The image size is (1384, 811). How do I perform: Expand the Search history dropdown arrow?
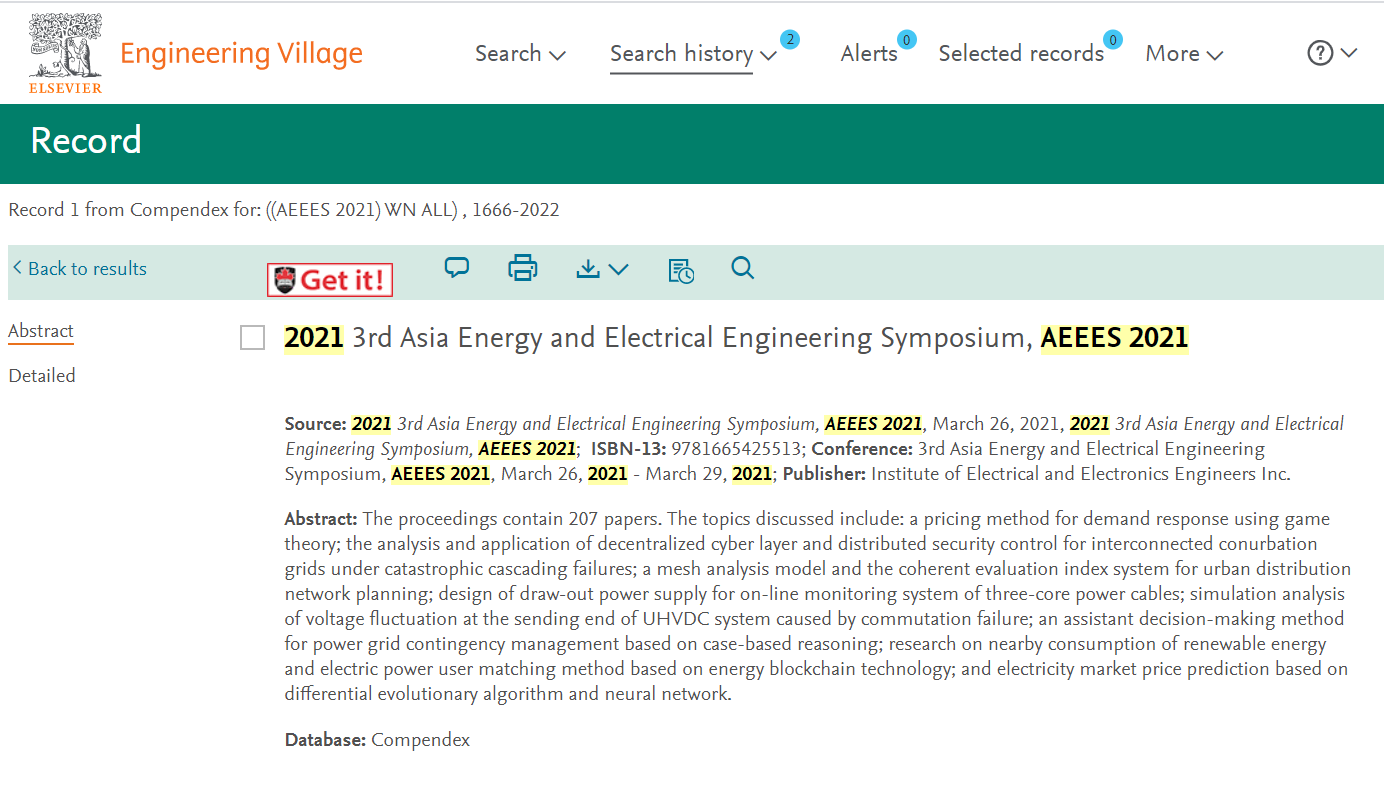(768, 55)
